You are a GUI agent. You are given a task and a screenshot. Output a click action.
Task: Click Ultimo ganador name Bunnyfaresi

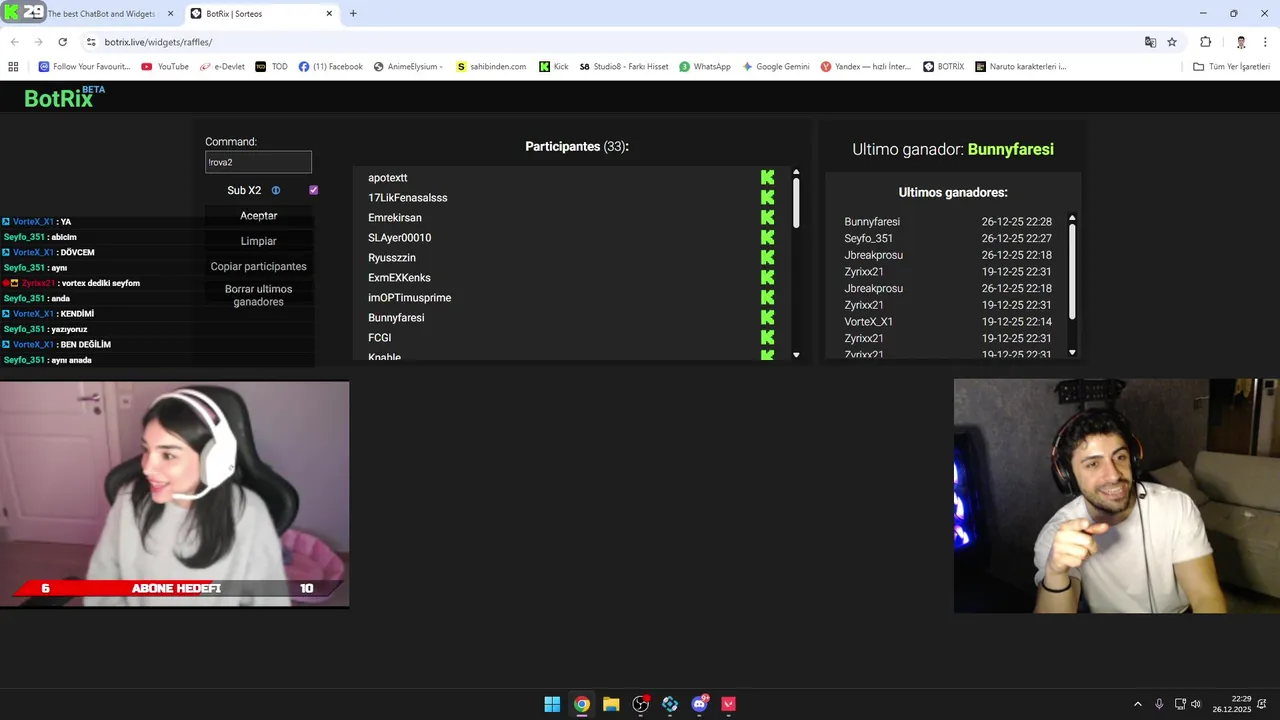pyautogui.click(x=1011, y=149)
